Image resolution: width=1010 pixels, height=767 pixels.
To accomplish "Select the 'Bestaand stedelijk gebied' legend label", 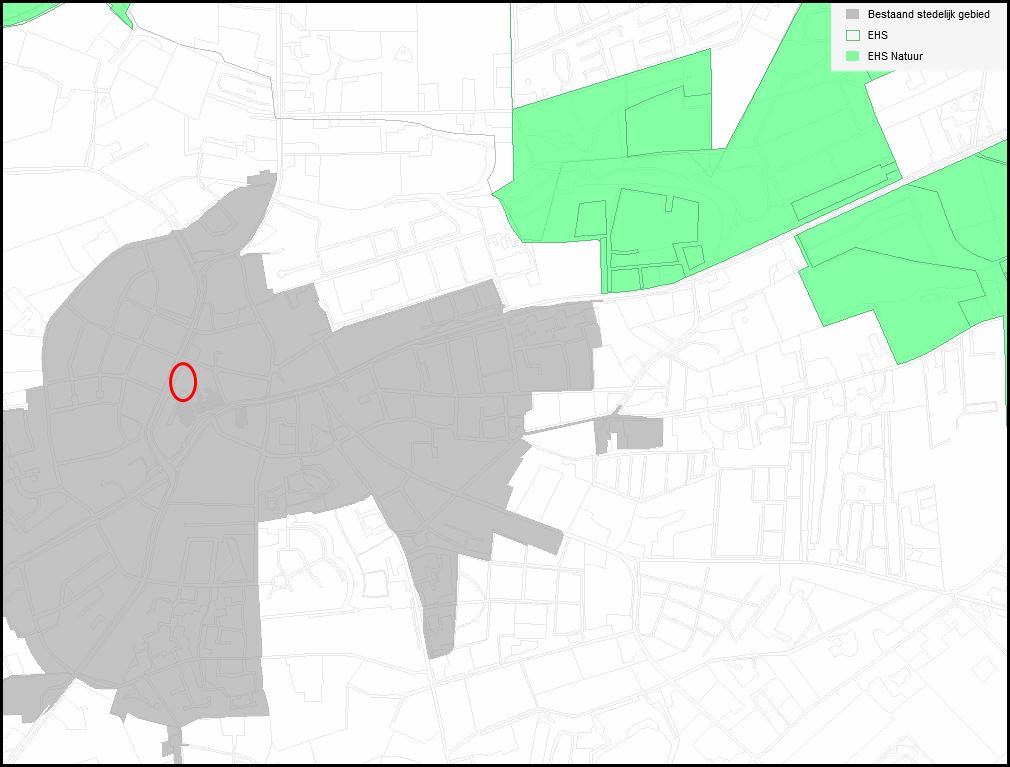I will point(928,14).
